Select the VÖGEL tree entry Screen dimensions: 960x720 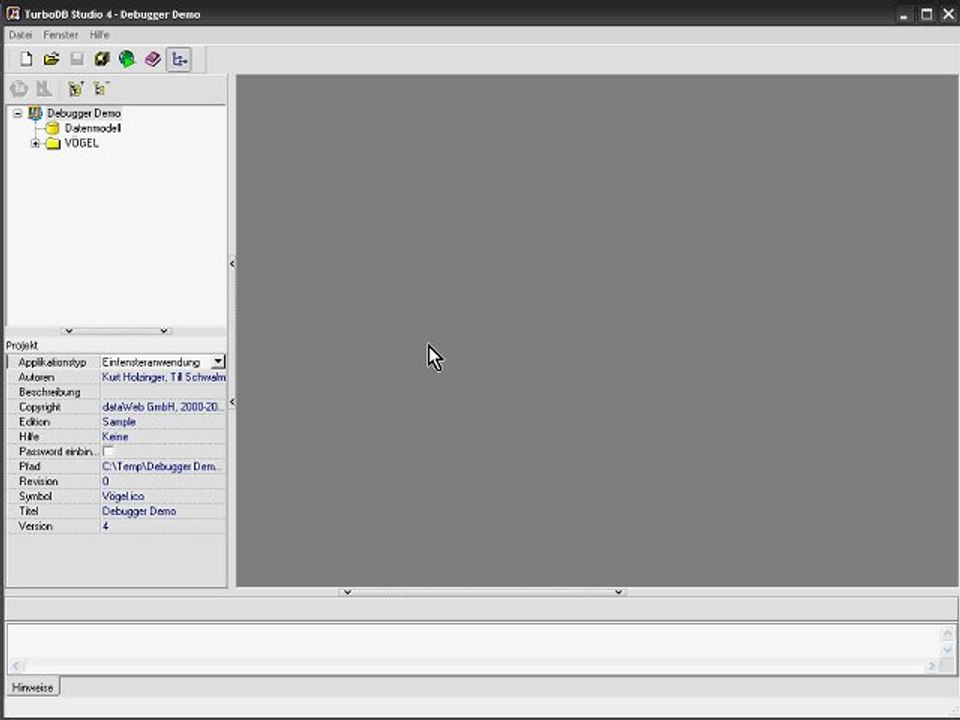tap(81, 143)
